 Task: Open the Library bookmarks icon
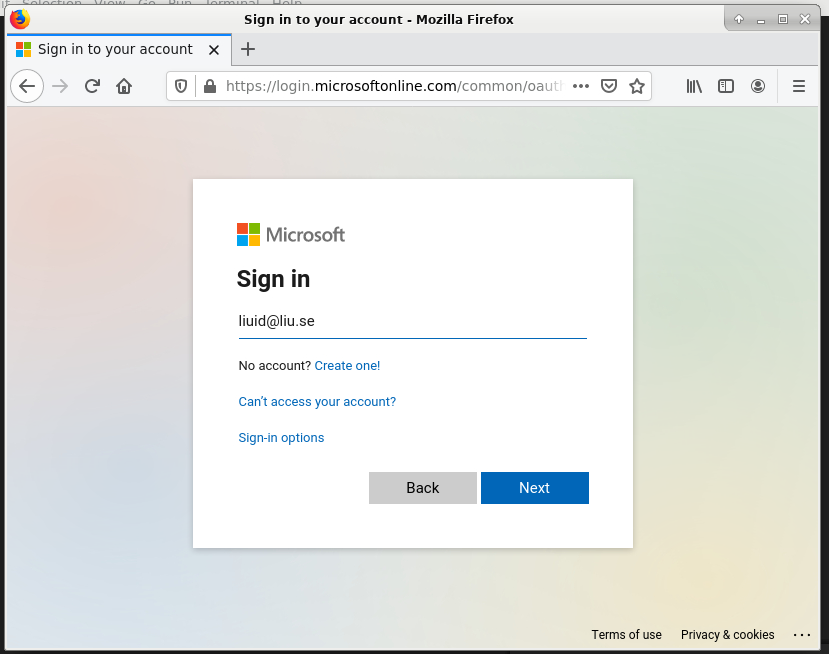coord(694,86)
